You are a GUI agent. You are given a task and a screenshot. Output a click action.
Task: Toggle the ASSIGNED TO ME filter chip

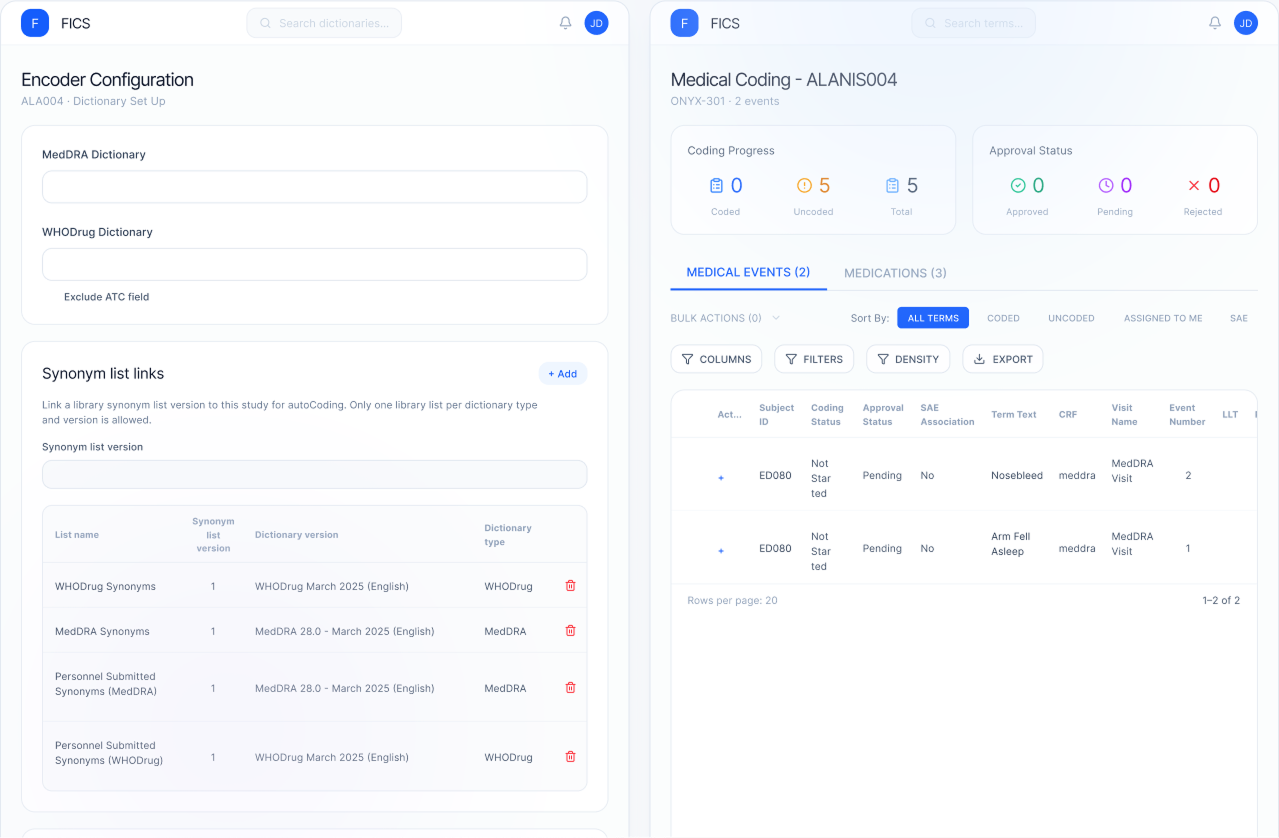(1162, 317)
